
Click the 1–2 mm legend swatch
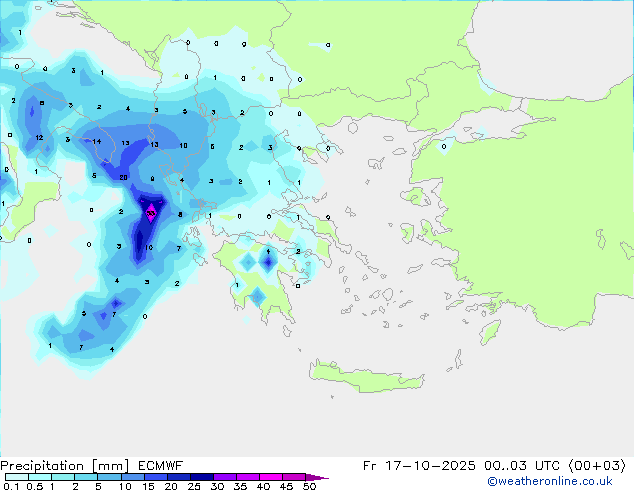tap(63, 477)
